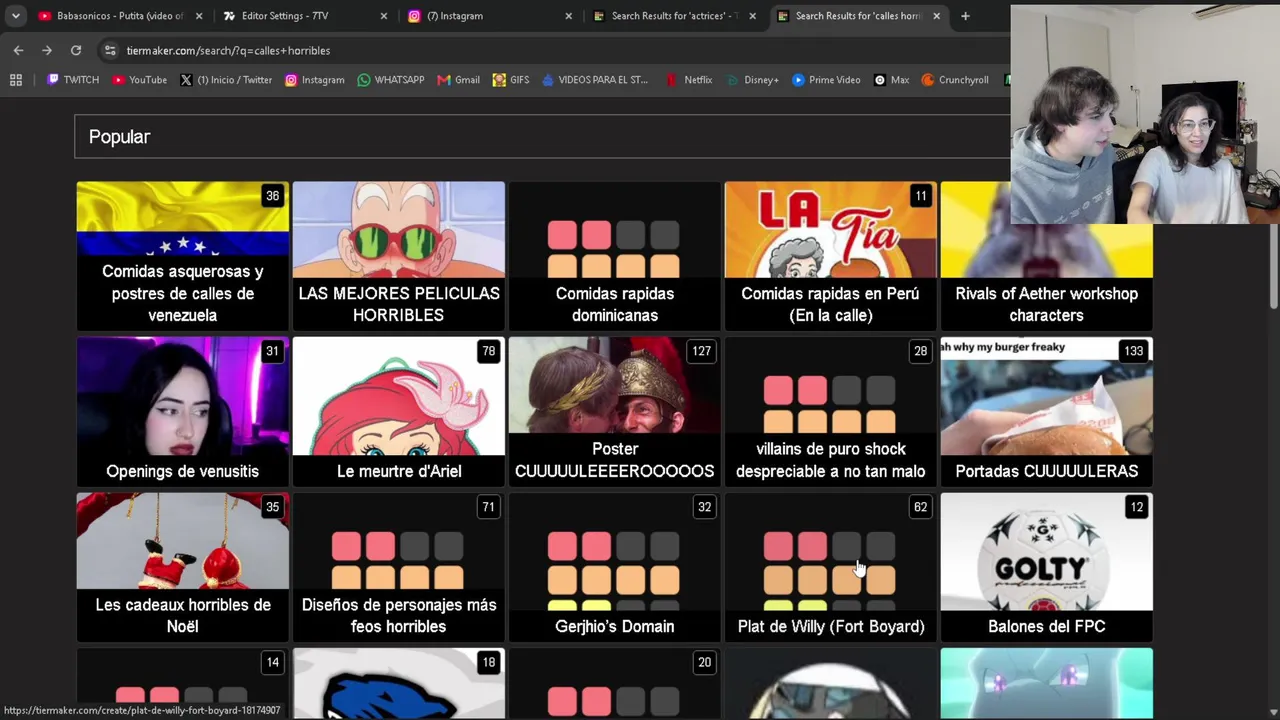Open 'Openings de venusitis' tier list
The height and width of the screenshot is (720, 1280).
click(182, 411)
